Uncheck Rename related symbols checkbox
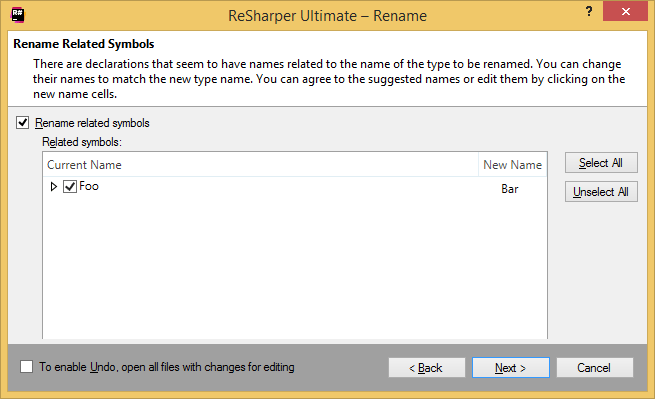The image size is (655, 399). point(23,123)
